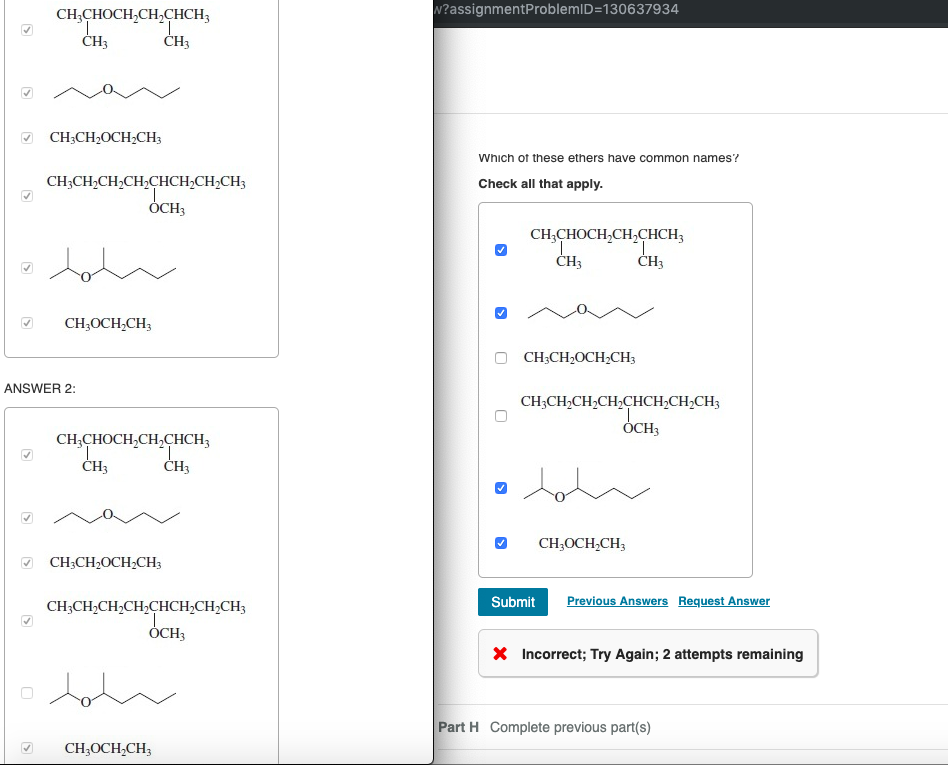Uncheck the dimethyl-branched ether first option

pos(500,250)
